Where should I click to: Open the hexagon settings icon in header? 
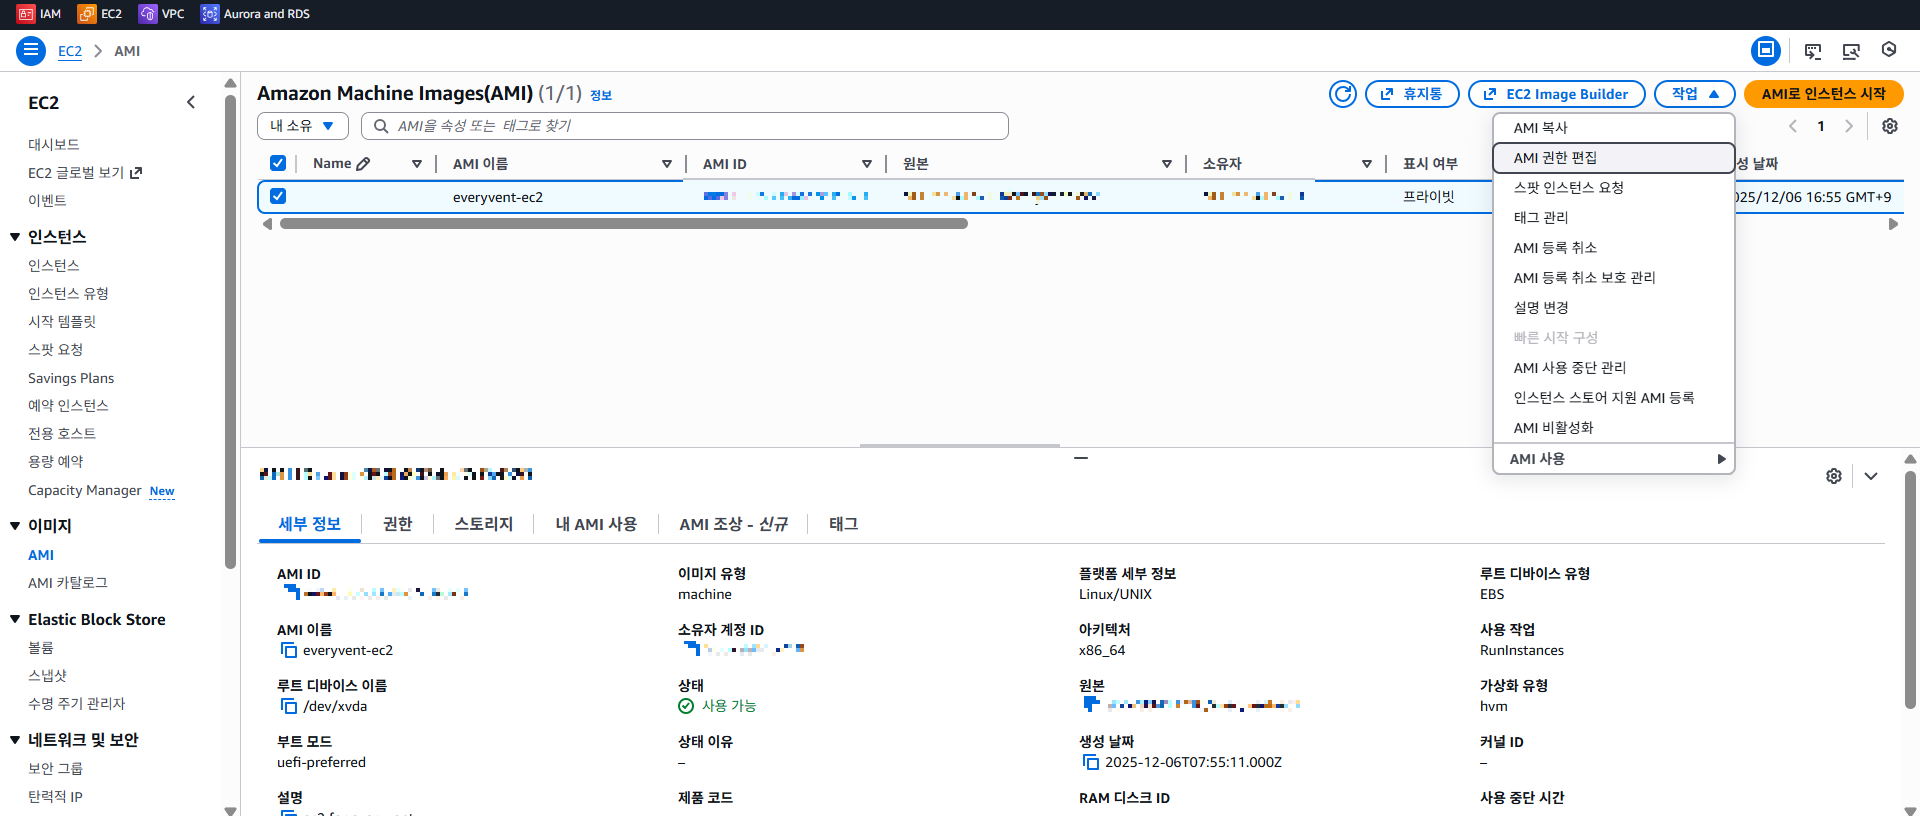pos(1889,50)
